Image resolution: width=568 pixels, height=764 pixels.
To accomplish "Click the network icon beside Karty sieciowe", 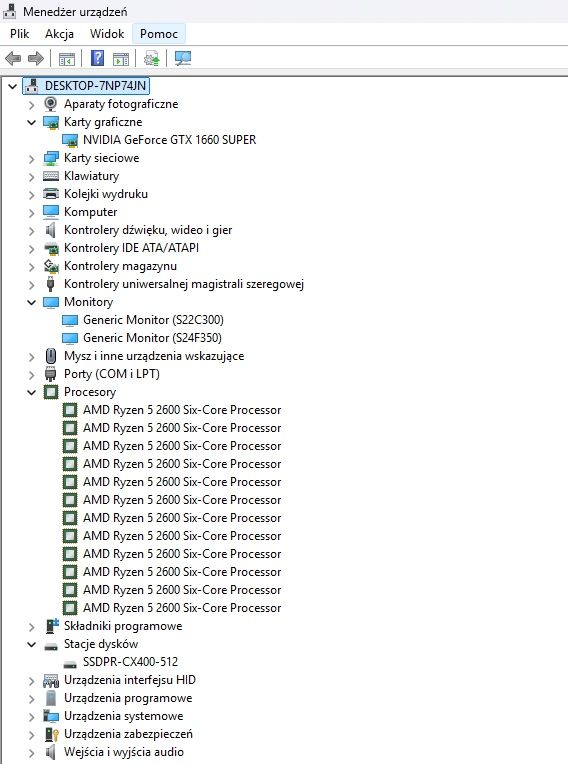I will click(x=51, y=158).
